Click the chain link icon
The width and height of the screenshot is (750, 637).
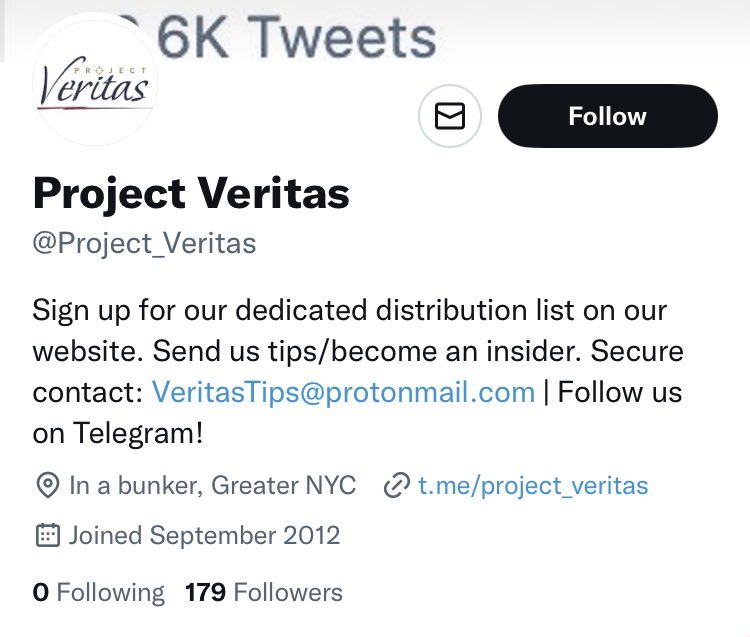point(397,485)
